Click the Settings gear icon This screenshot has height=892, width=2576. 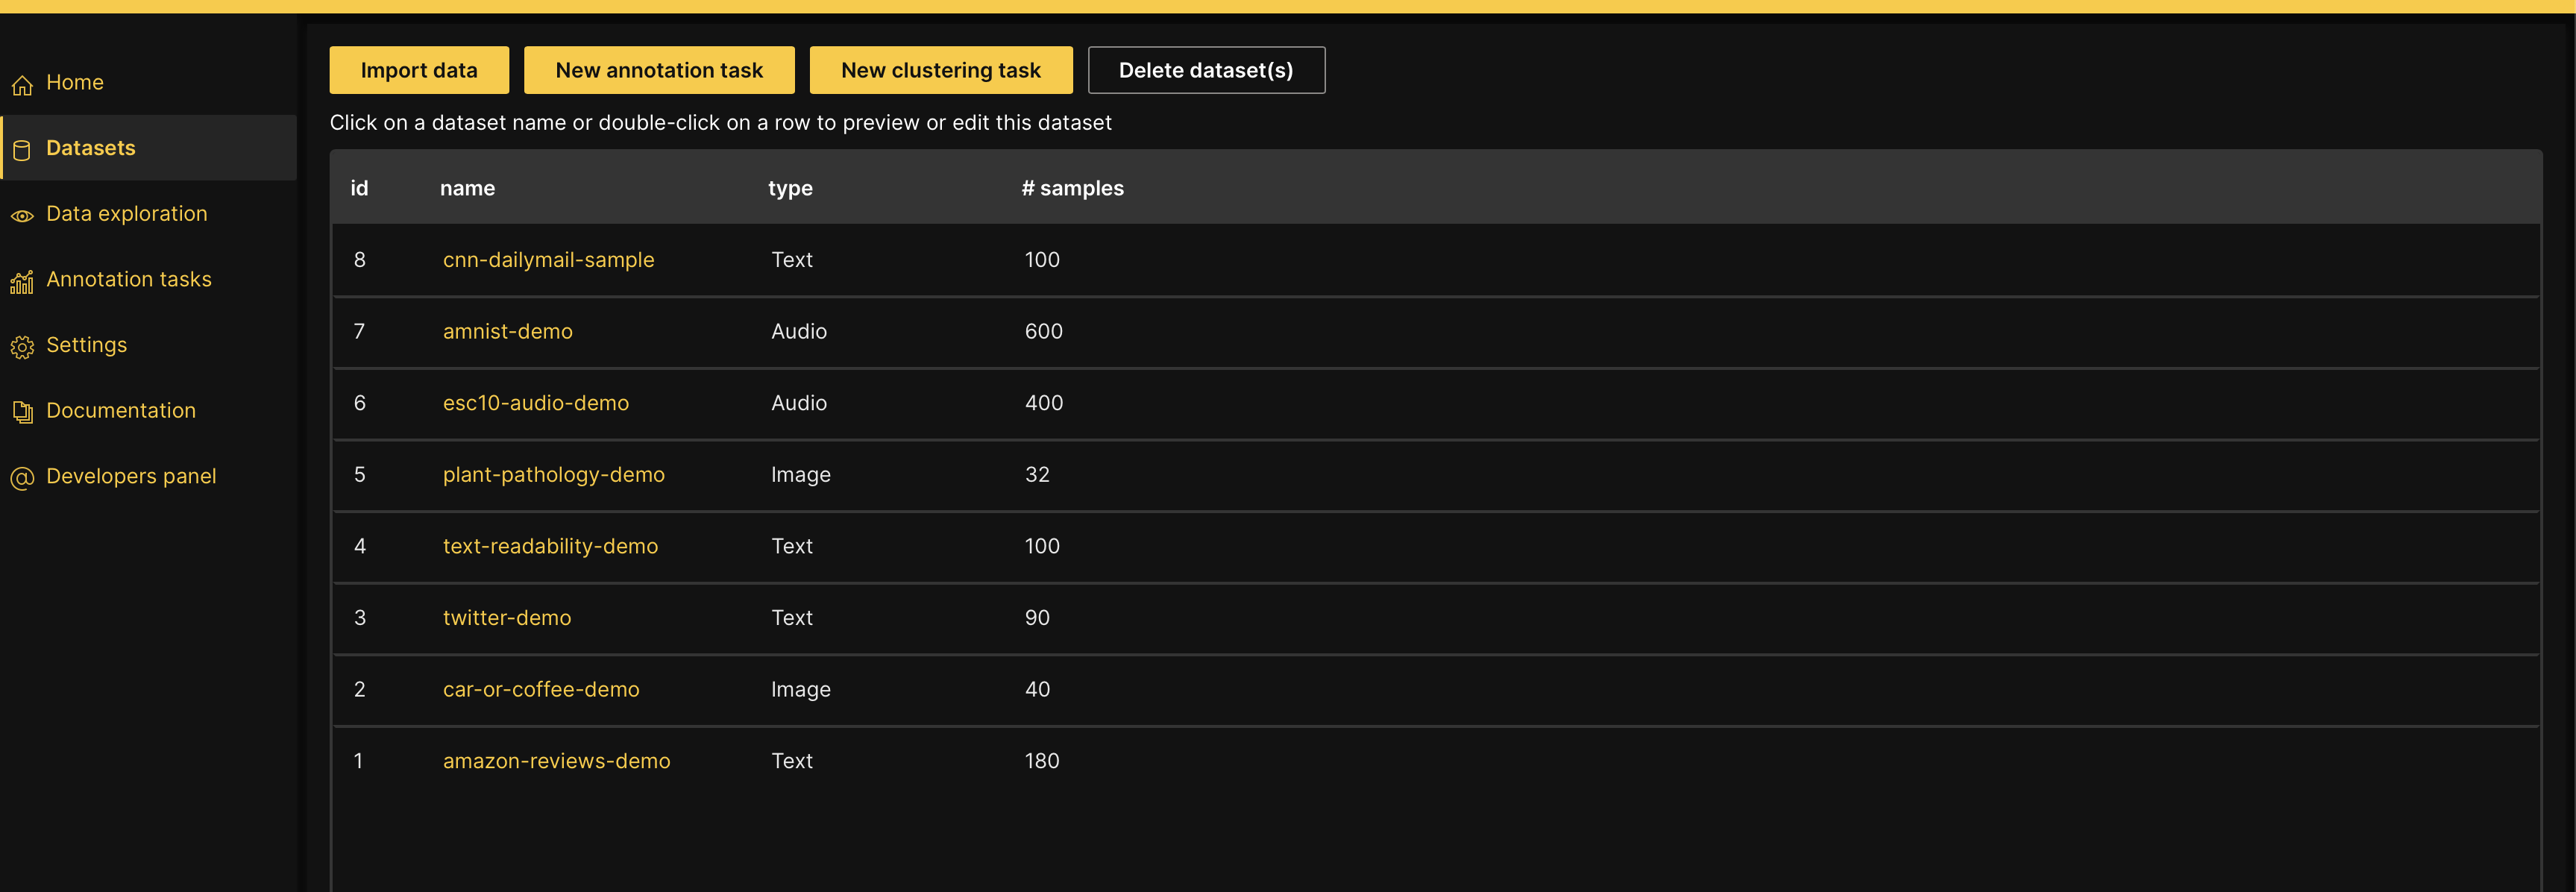23,347
